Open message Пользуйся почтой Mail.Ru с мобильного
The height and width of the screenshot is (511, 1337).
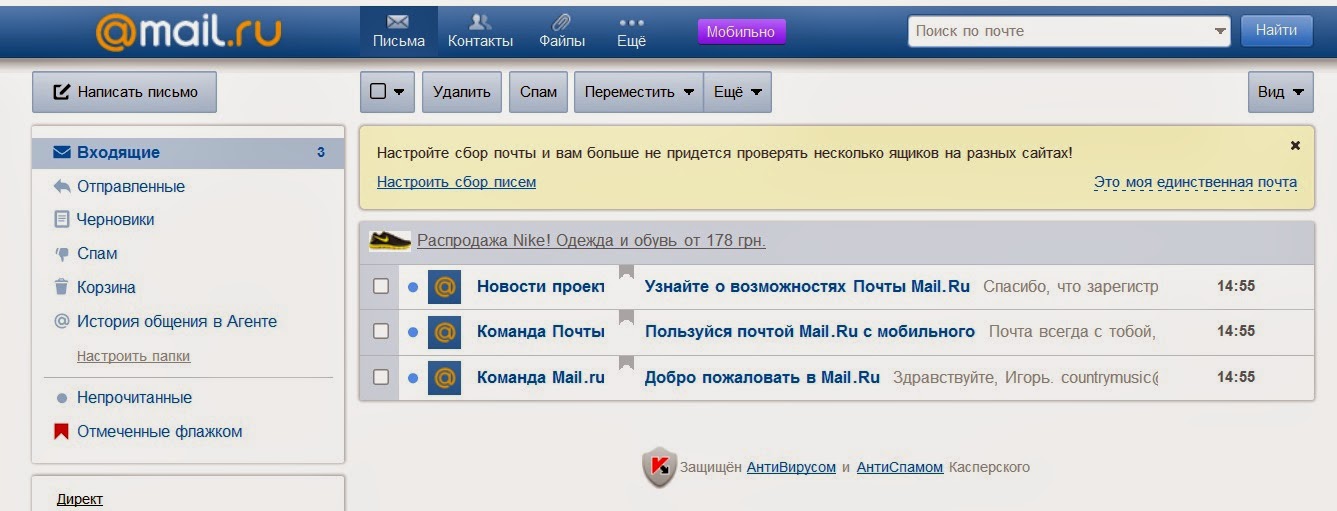coord(810,332)
